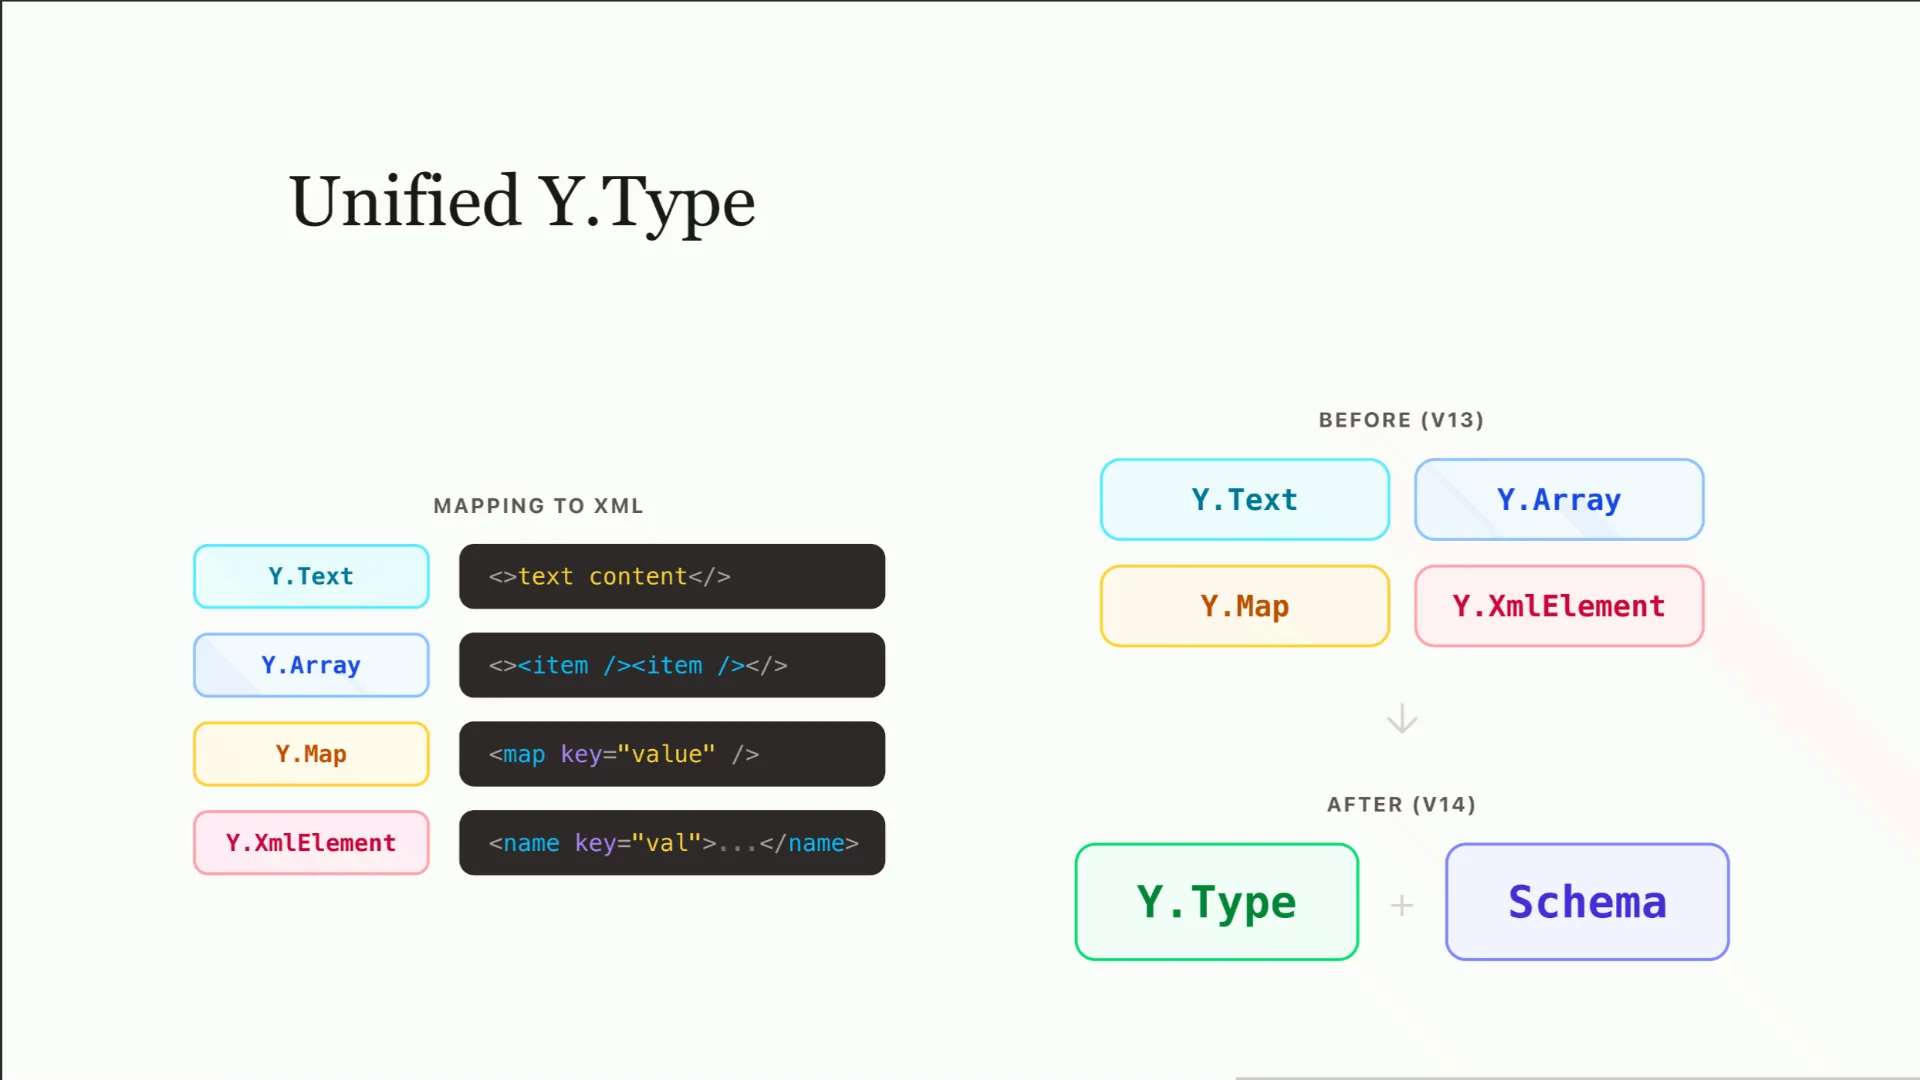Click the text content XML code block
1920x1080 pixels.
[672, 576]
